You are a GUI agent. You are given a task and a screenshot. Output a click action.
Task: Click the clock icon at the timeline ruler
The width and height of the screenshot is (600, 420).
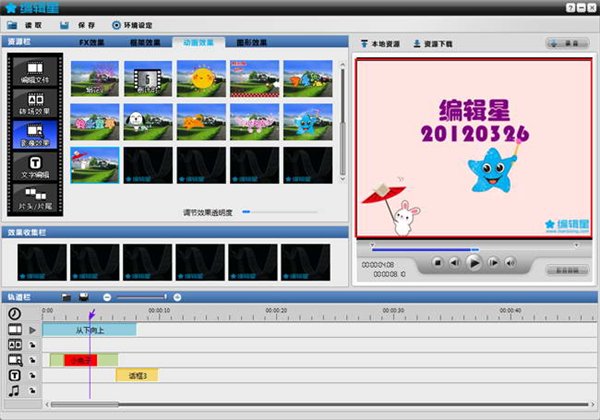(x=15, y=314)
